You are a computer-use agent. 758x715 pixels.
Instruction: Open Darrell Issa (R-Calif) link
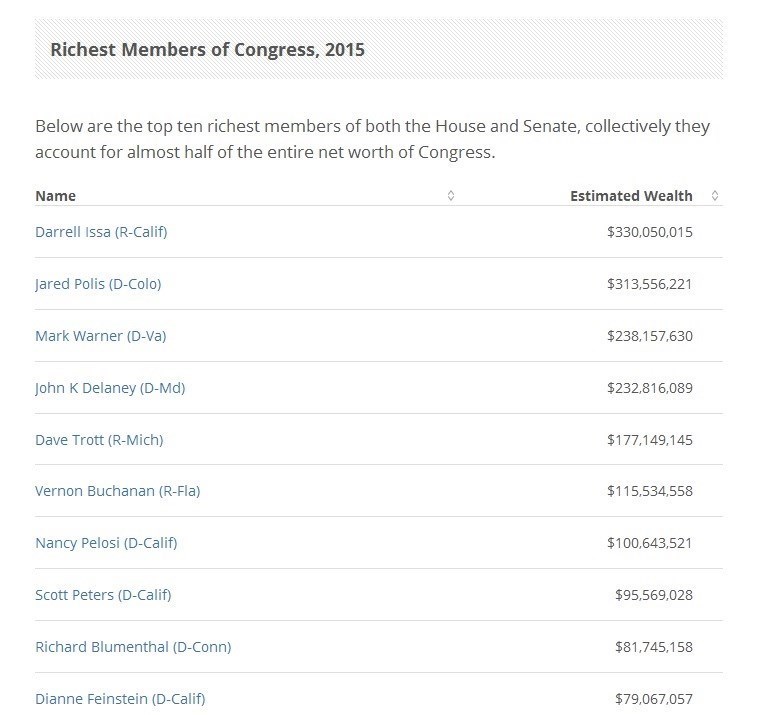click(101, 232)
